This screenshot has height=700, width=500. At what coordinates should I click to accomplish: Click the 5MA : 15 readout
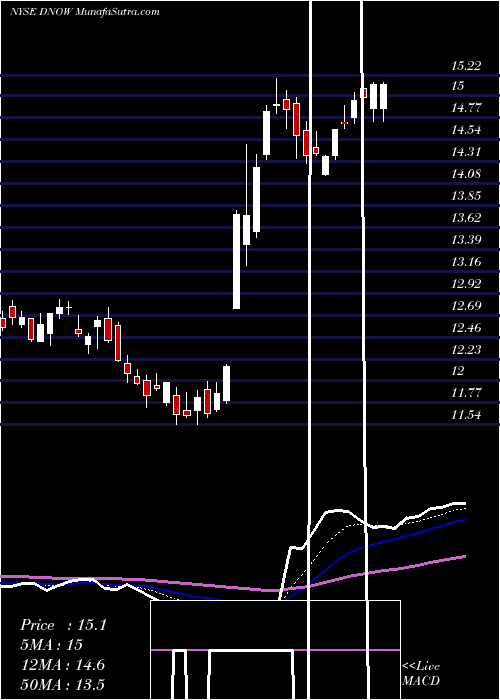tap(51, 645)
